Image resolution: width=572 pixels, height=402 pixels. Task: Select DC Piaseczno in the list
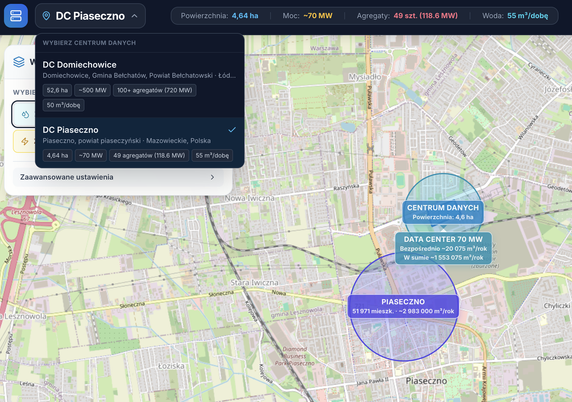(x=139, y=142)
